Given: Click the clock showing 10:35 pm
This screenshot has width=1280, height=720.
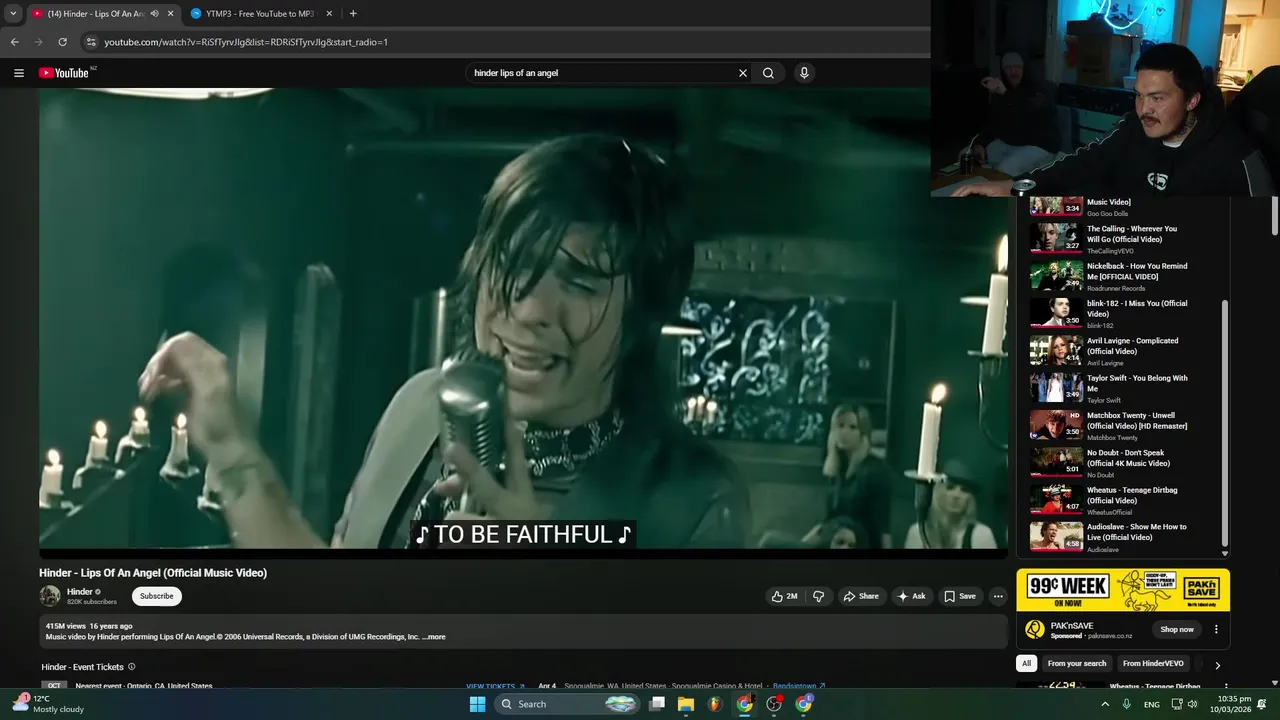Looking at the screenshot, I should 1230,704.
